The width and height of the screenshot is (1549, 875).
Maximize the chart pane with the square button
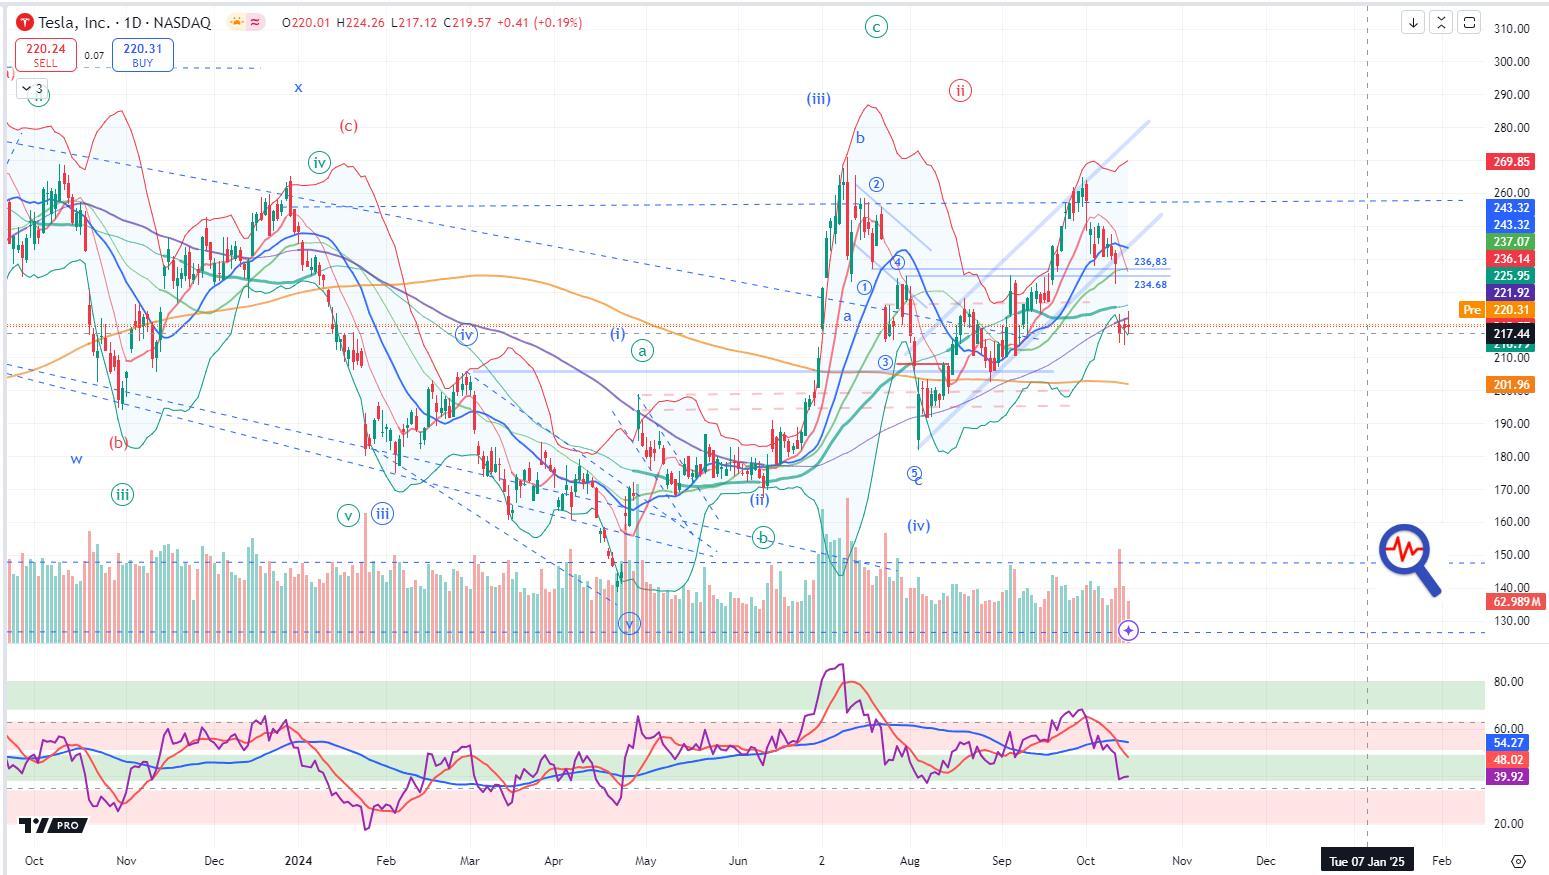(x=1469, y=22)
